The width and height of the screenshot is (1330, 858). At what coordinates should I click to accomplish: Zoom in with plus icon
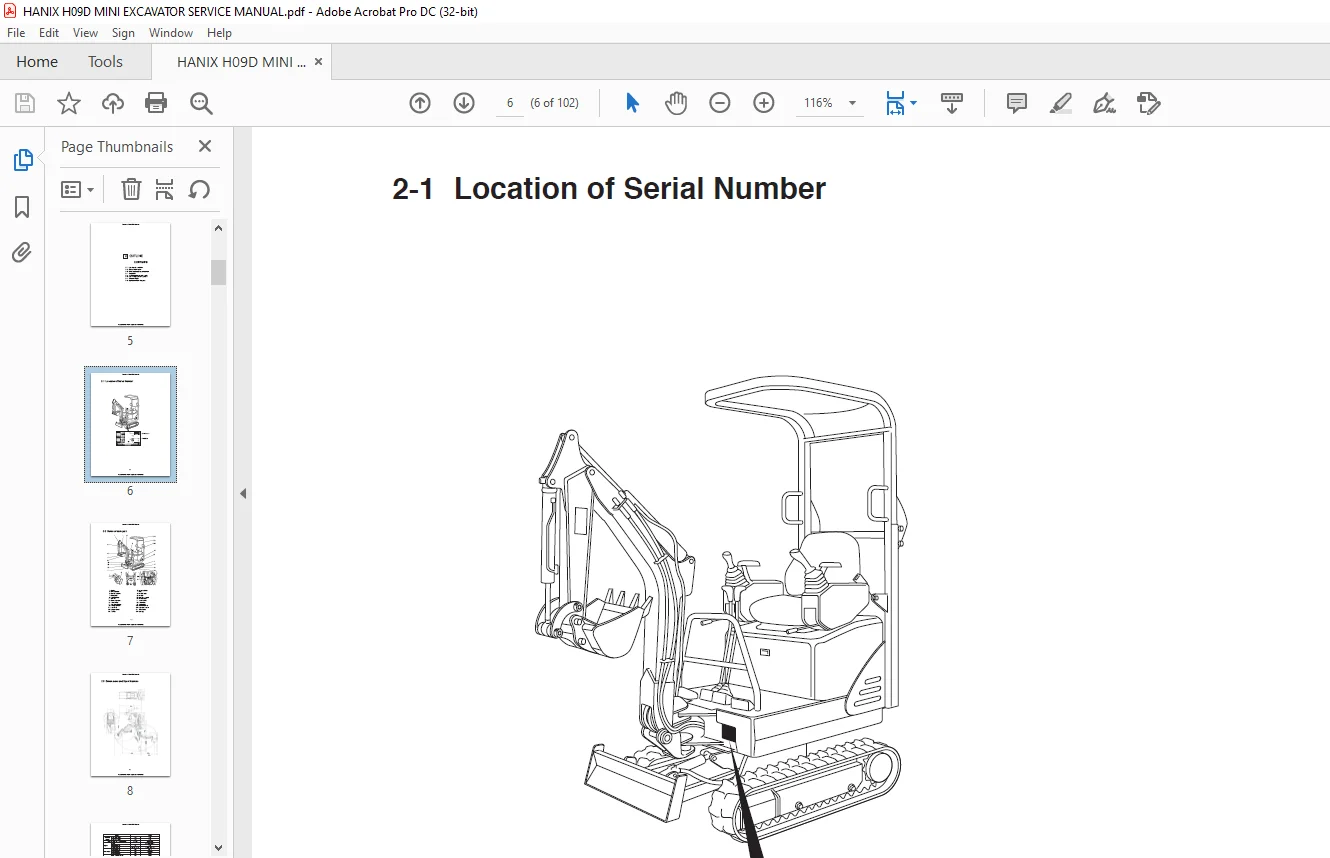pos(764,103)
